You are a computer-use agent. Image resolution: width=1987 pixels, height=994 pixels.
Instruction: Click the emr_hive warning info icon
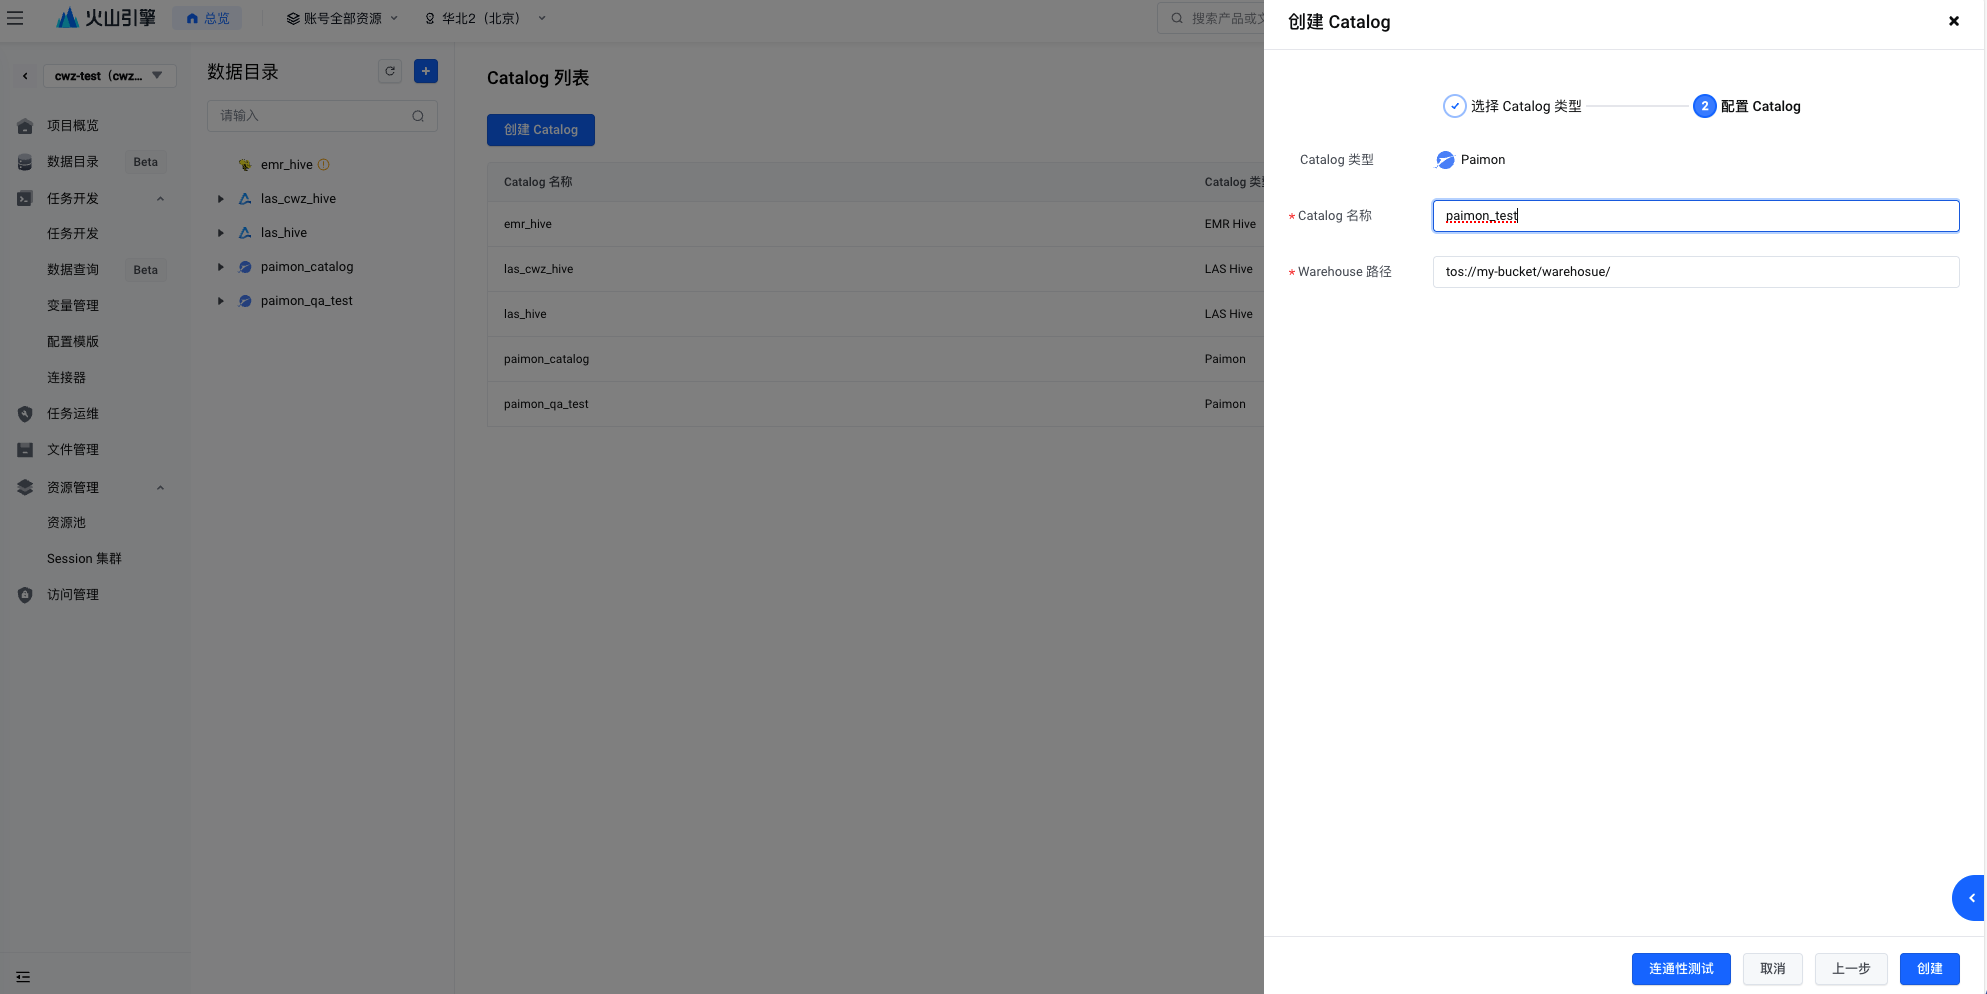[x=323, y=165]
